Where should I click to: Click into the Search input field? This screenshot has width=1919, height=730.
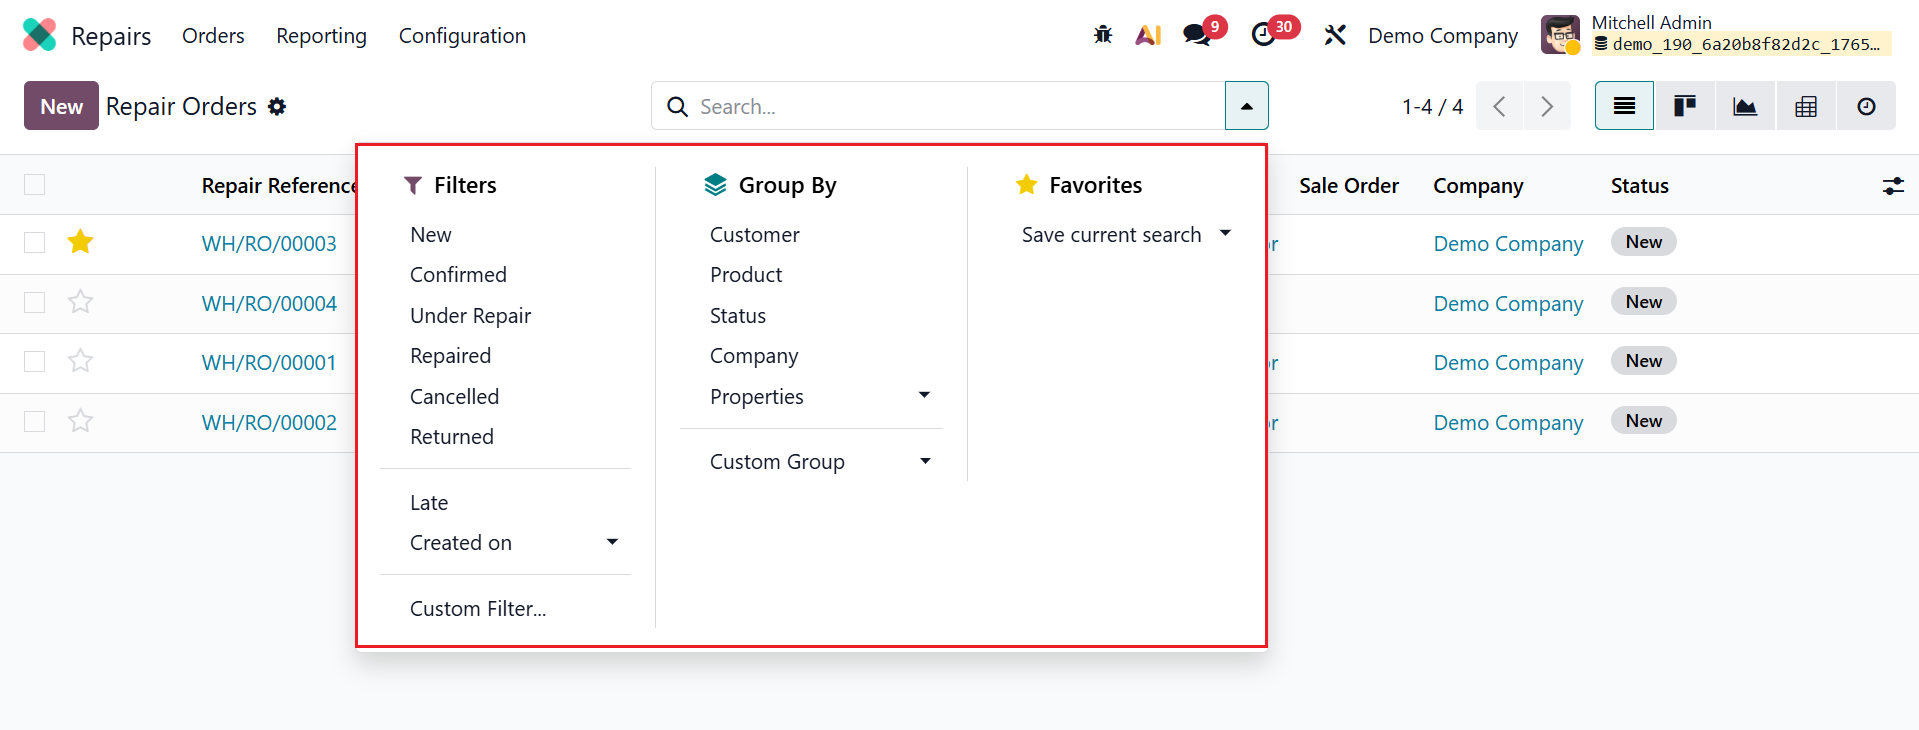coord(940,106)
